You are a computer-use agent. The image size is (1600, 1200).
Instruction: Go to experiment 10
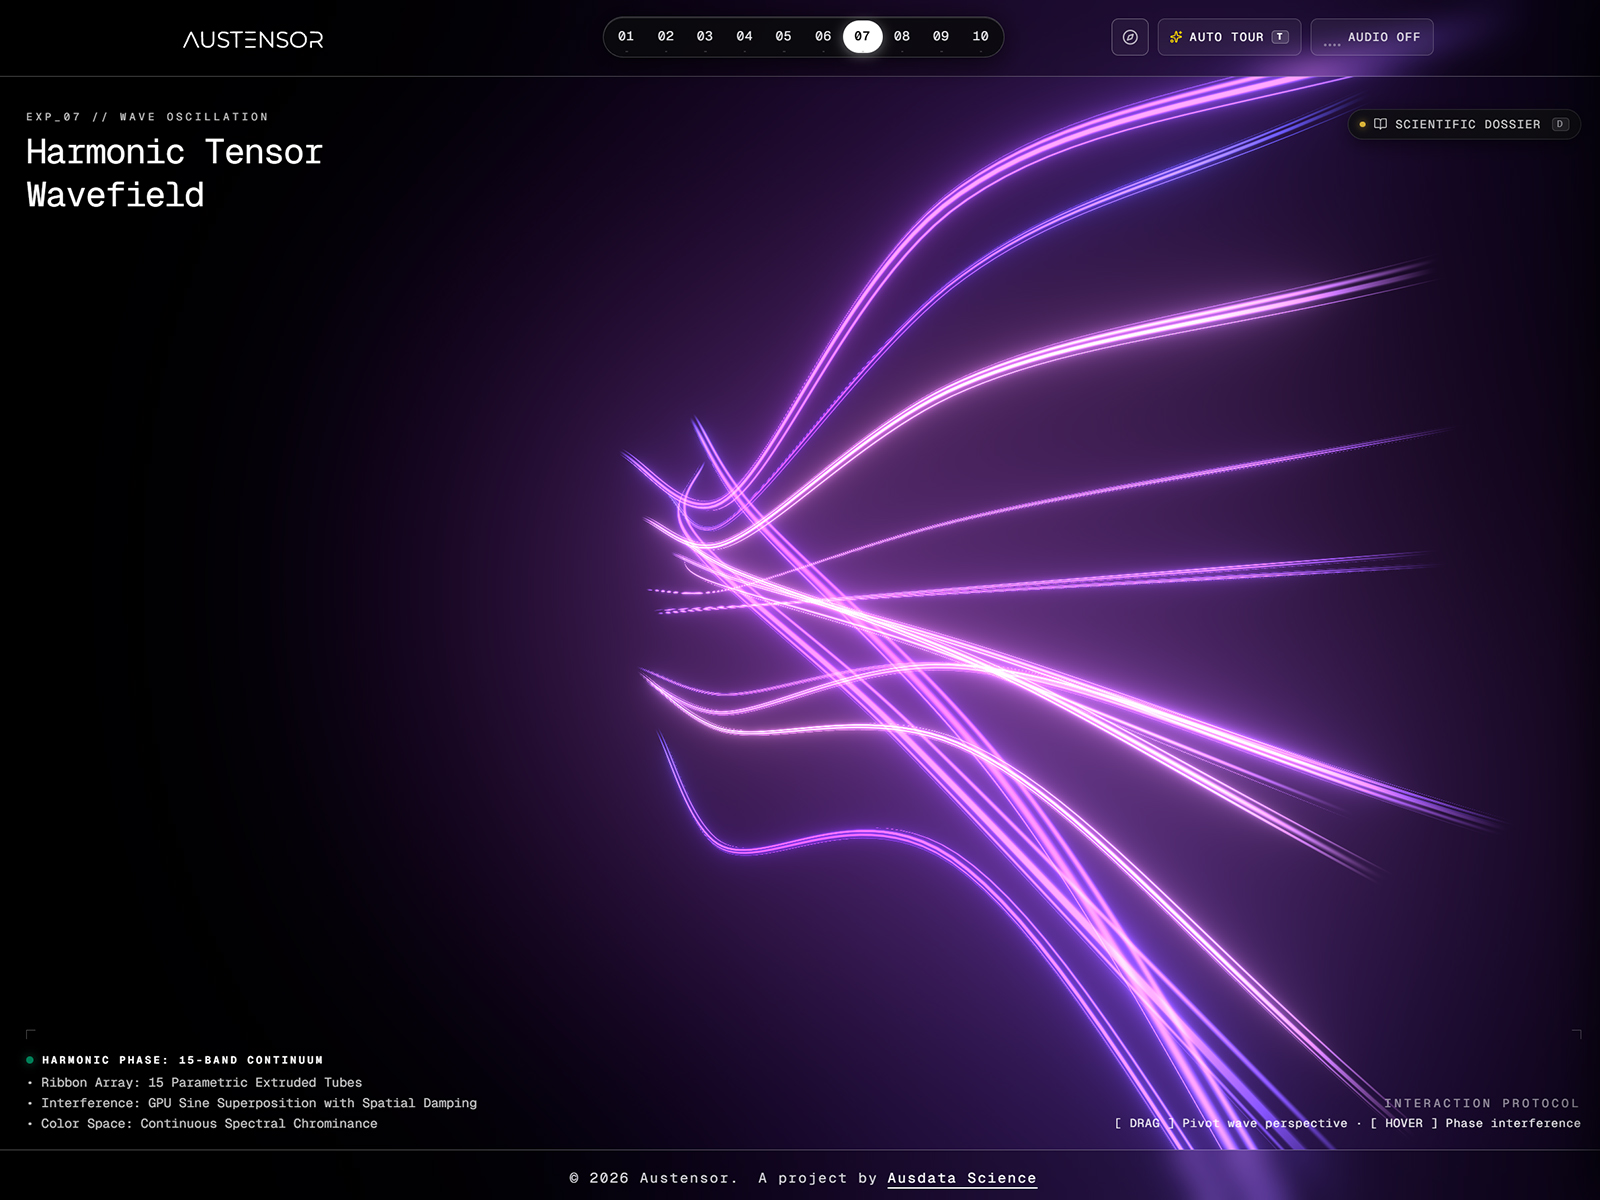(x=981, y=37)
